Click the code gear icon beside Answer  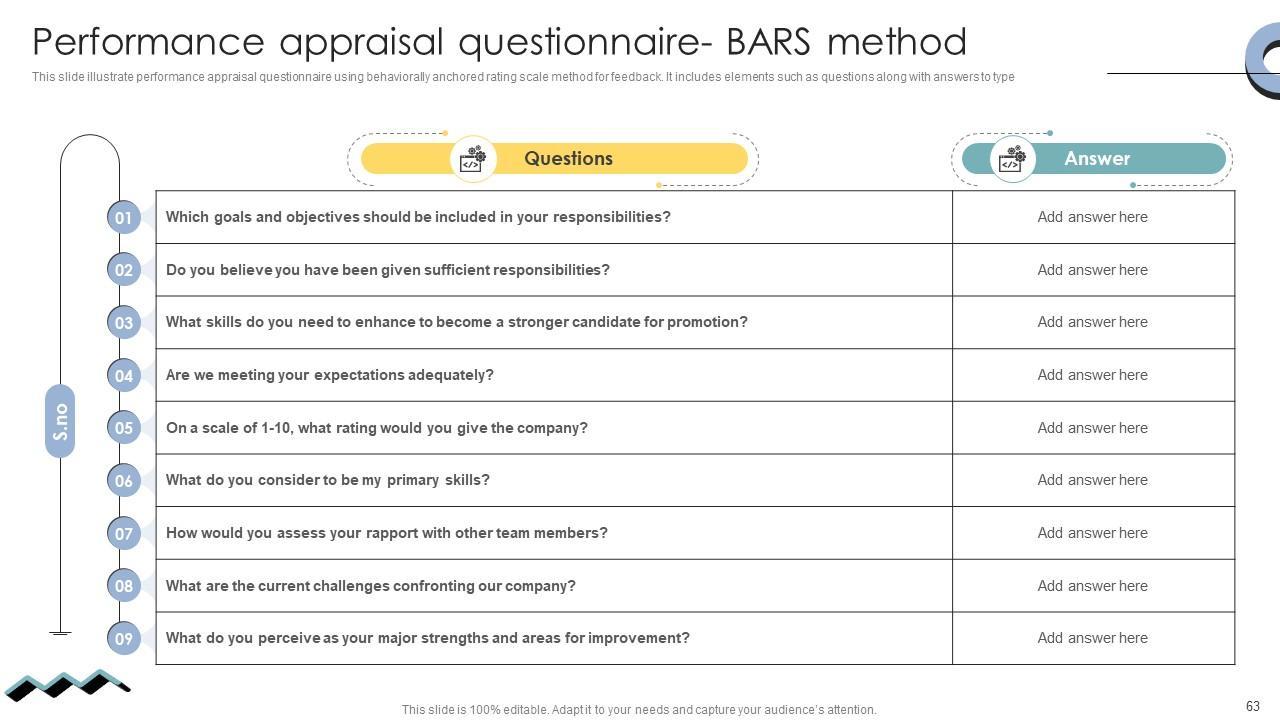[x=1012, y=159]
